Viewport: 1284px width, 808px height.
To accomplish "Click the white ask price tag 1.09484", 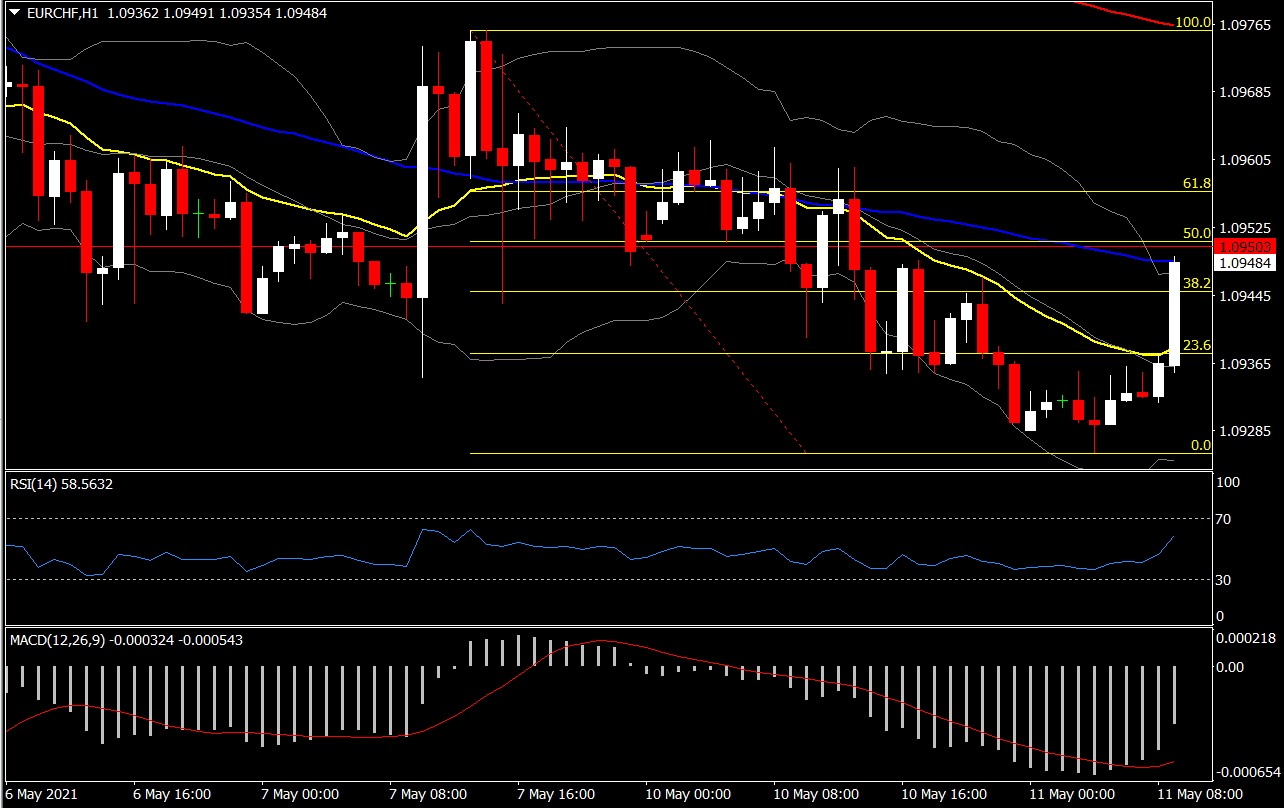I will point(1244,262).
